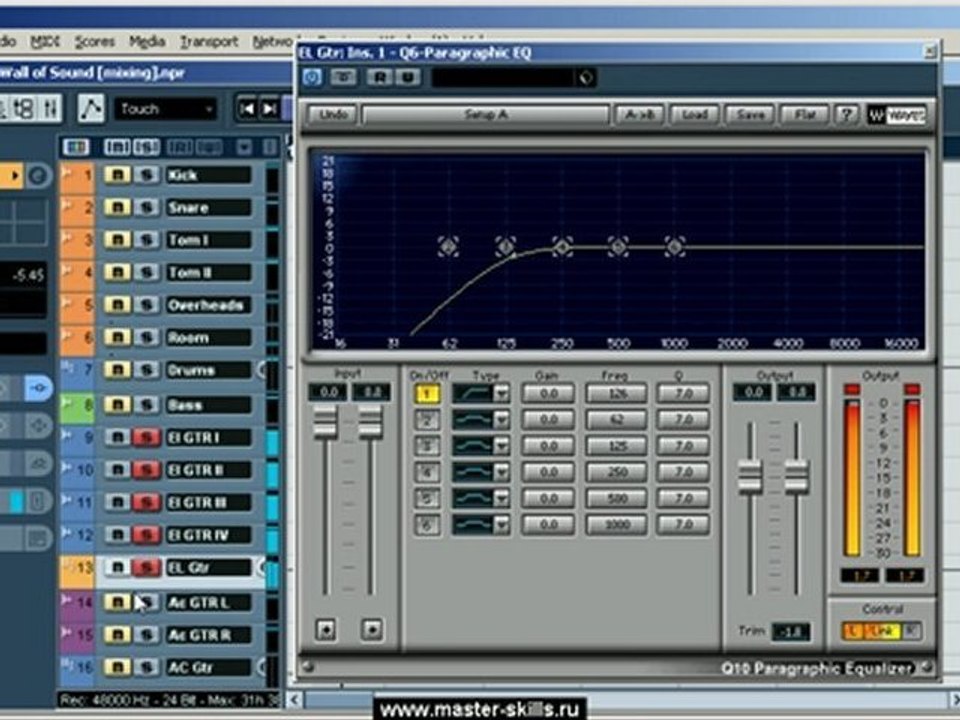Enable Write automation (W) in plugin header
Image resolution: width=960 pixels, height=720 pixels.
pos(408,78)
